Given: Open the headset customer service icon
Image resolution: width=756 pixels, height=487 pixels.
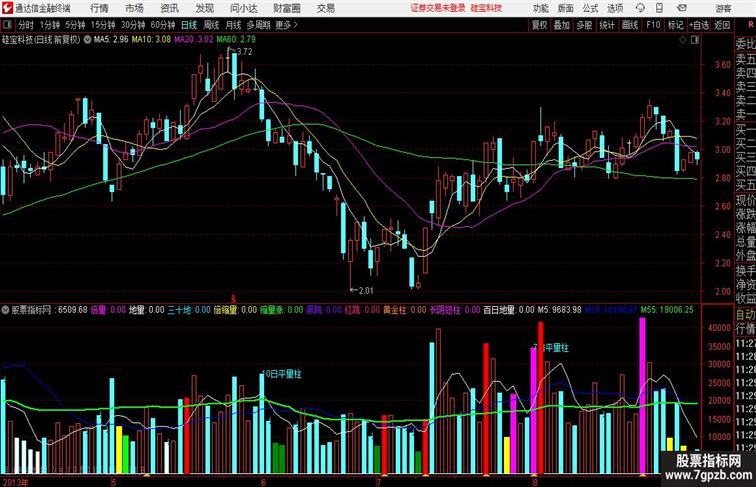Looking at the screenshot, I should [640, 8].
